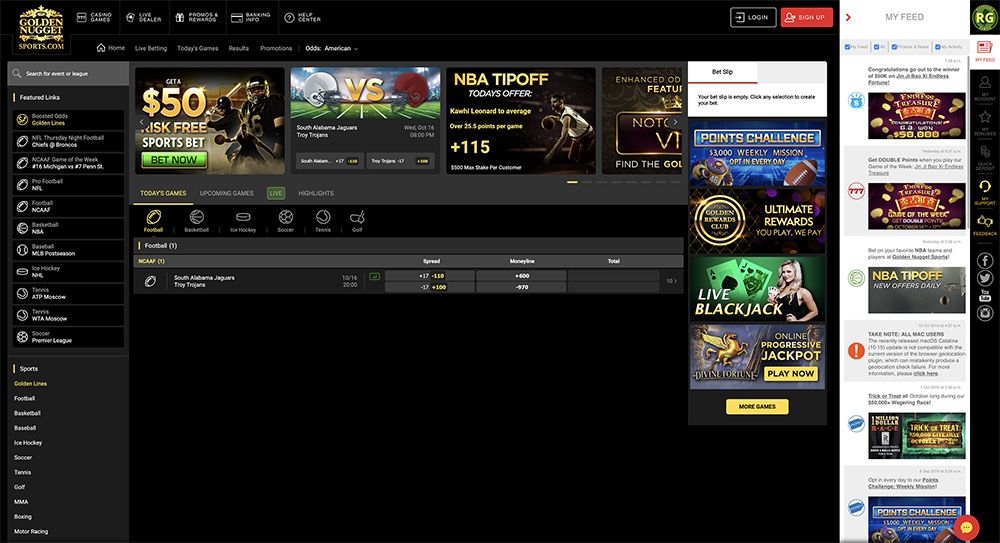The image size is (1000, 543).
Task: Go to previous banner with the left carousel arrow
Action: click(x=142, y=121)
